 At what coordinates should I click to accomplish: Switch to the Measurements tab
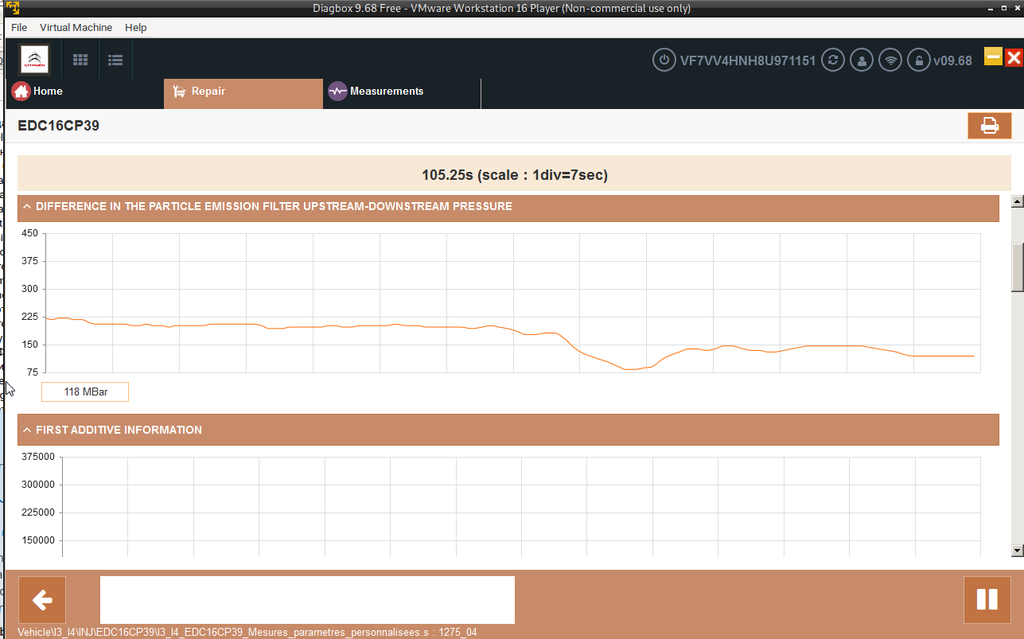click(376, 91)
